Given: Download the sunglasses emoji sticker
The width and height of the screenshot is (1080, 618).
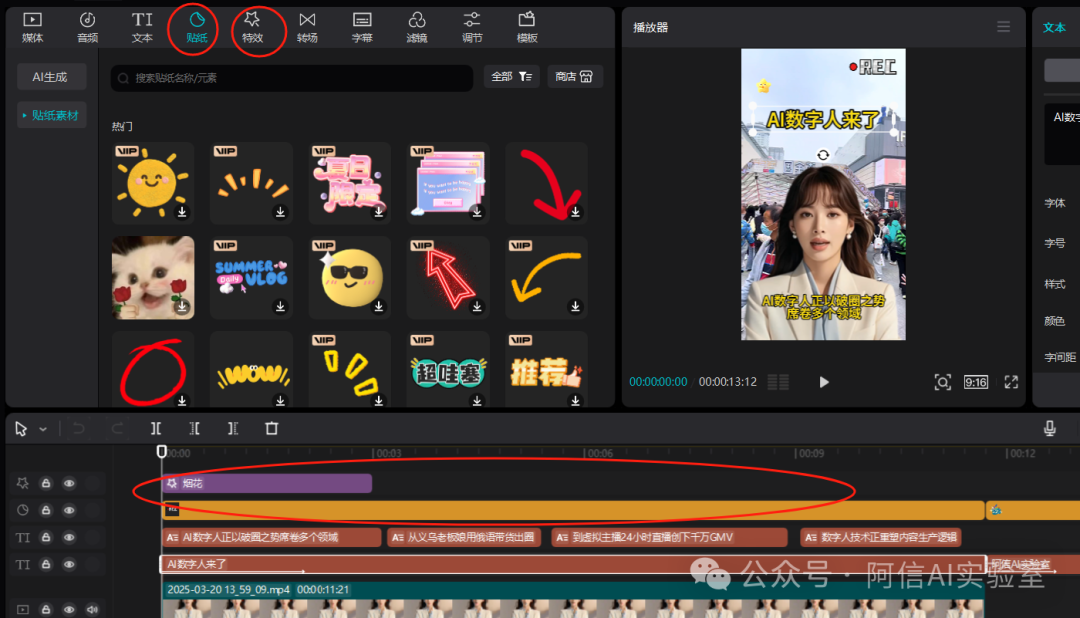Looking at the screenshot, I should tap(379, 306).
